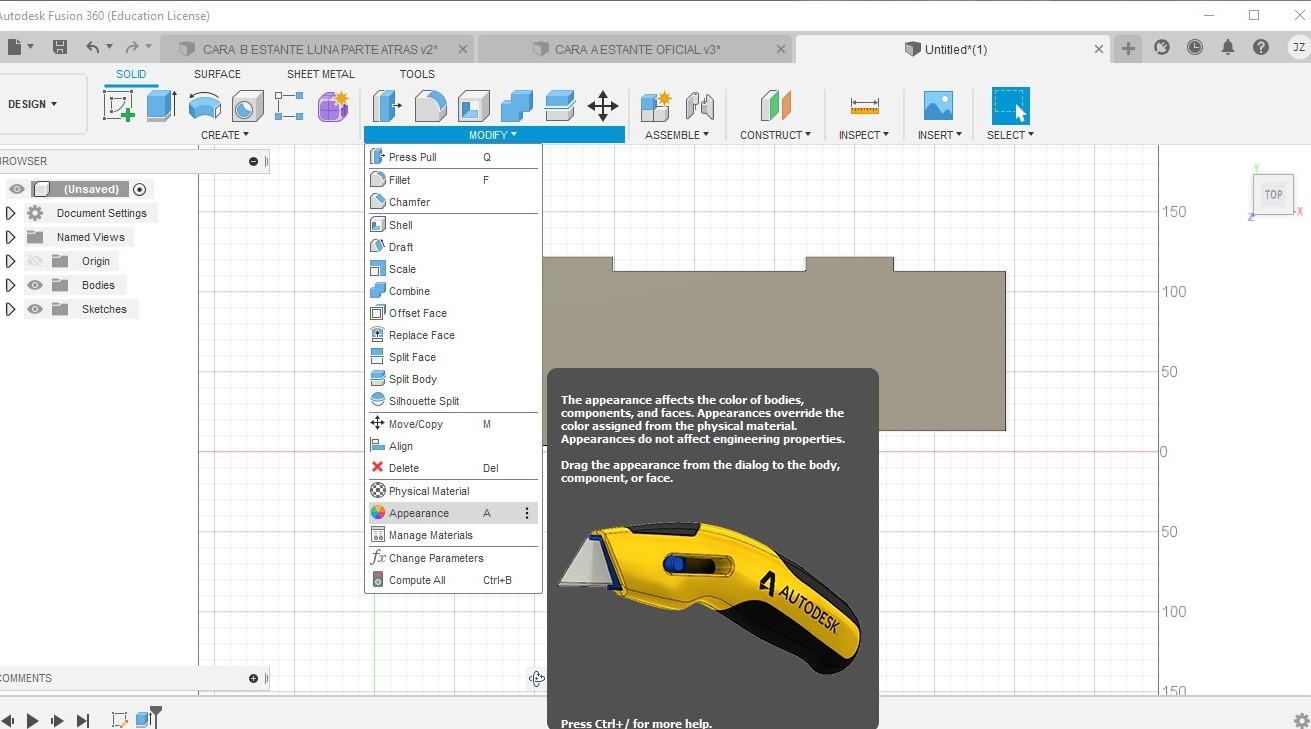Open the INSERT dropdown menu

(940, 135)
